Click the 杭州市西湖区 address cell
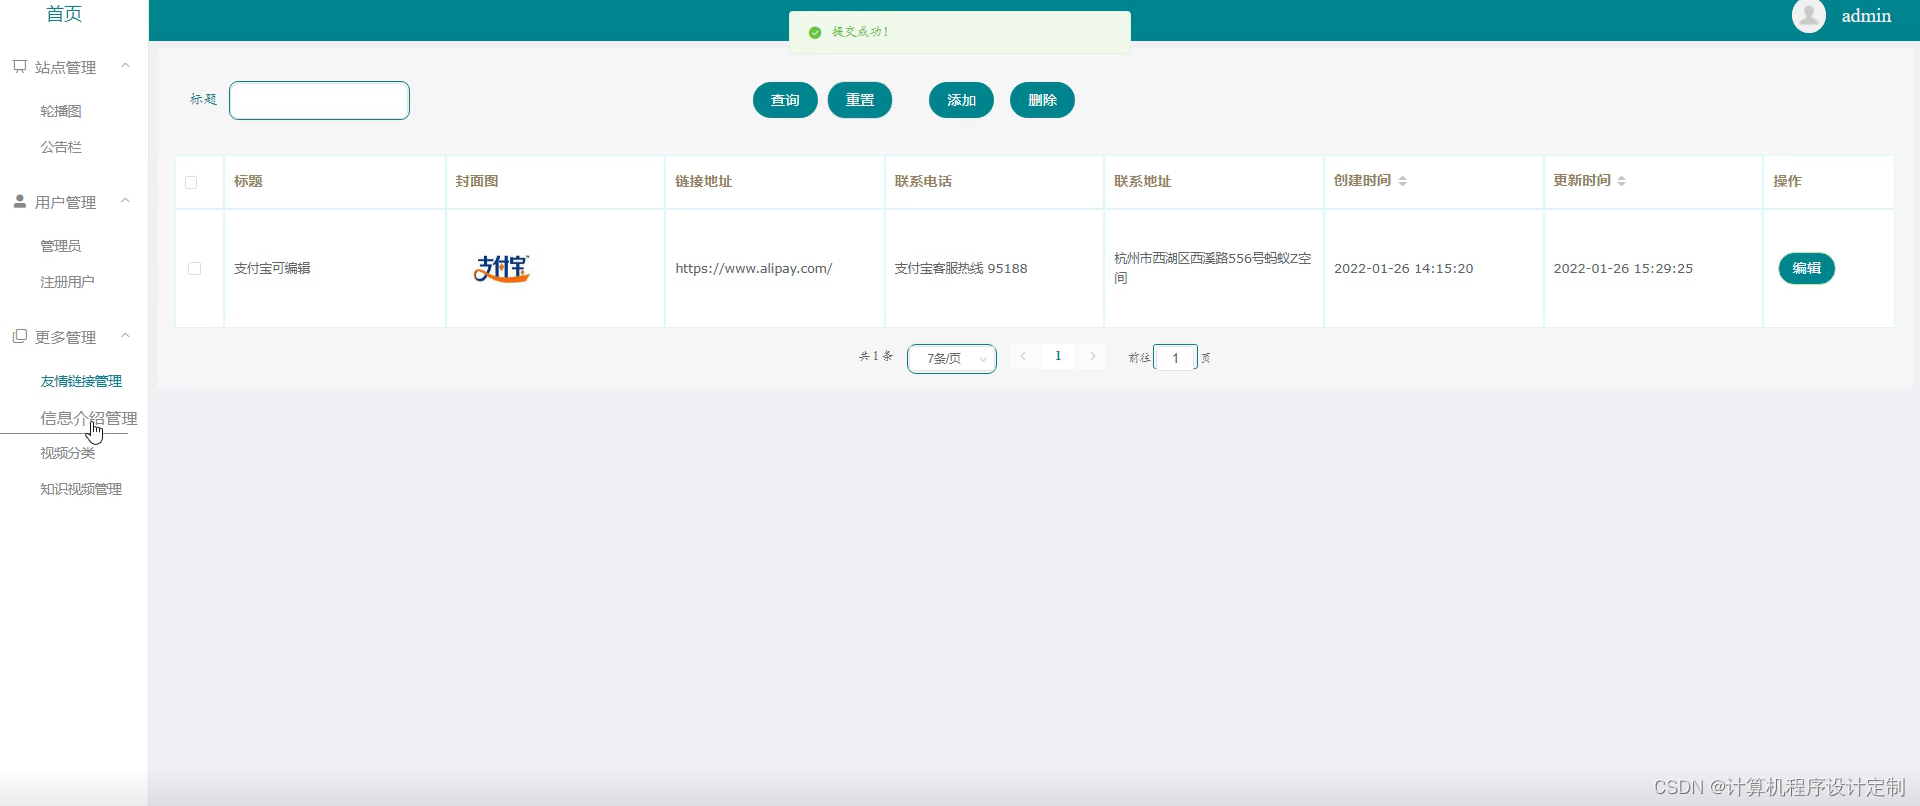The height and width of the screenshot is (806, 1920). [x=1212, y=268]
